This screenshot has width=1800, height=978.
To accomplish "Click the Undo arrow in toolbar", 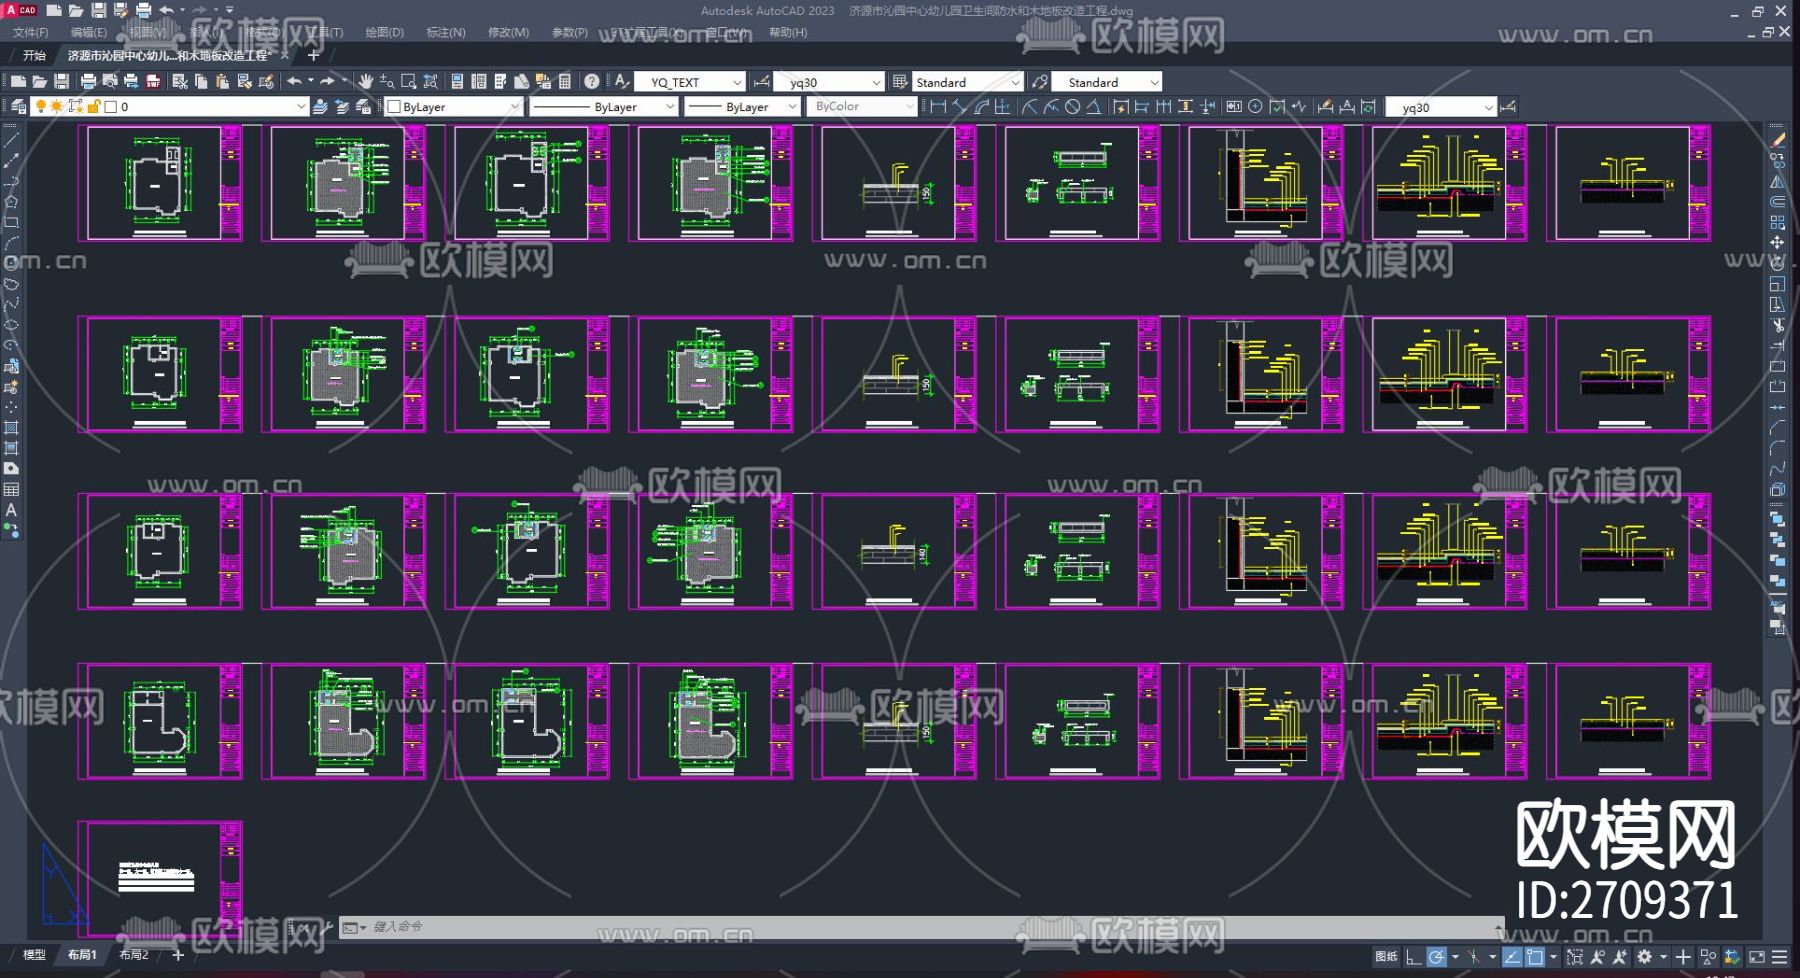I will (294, 82).
